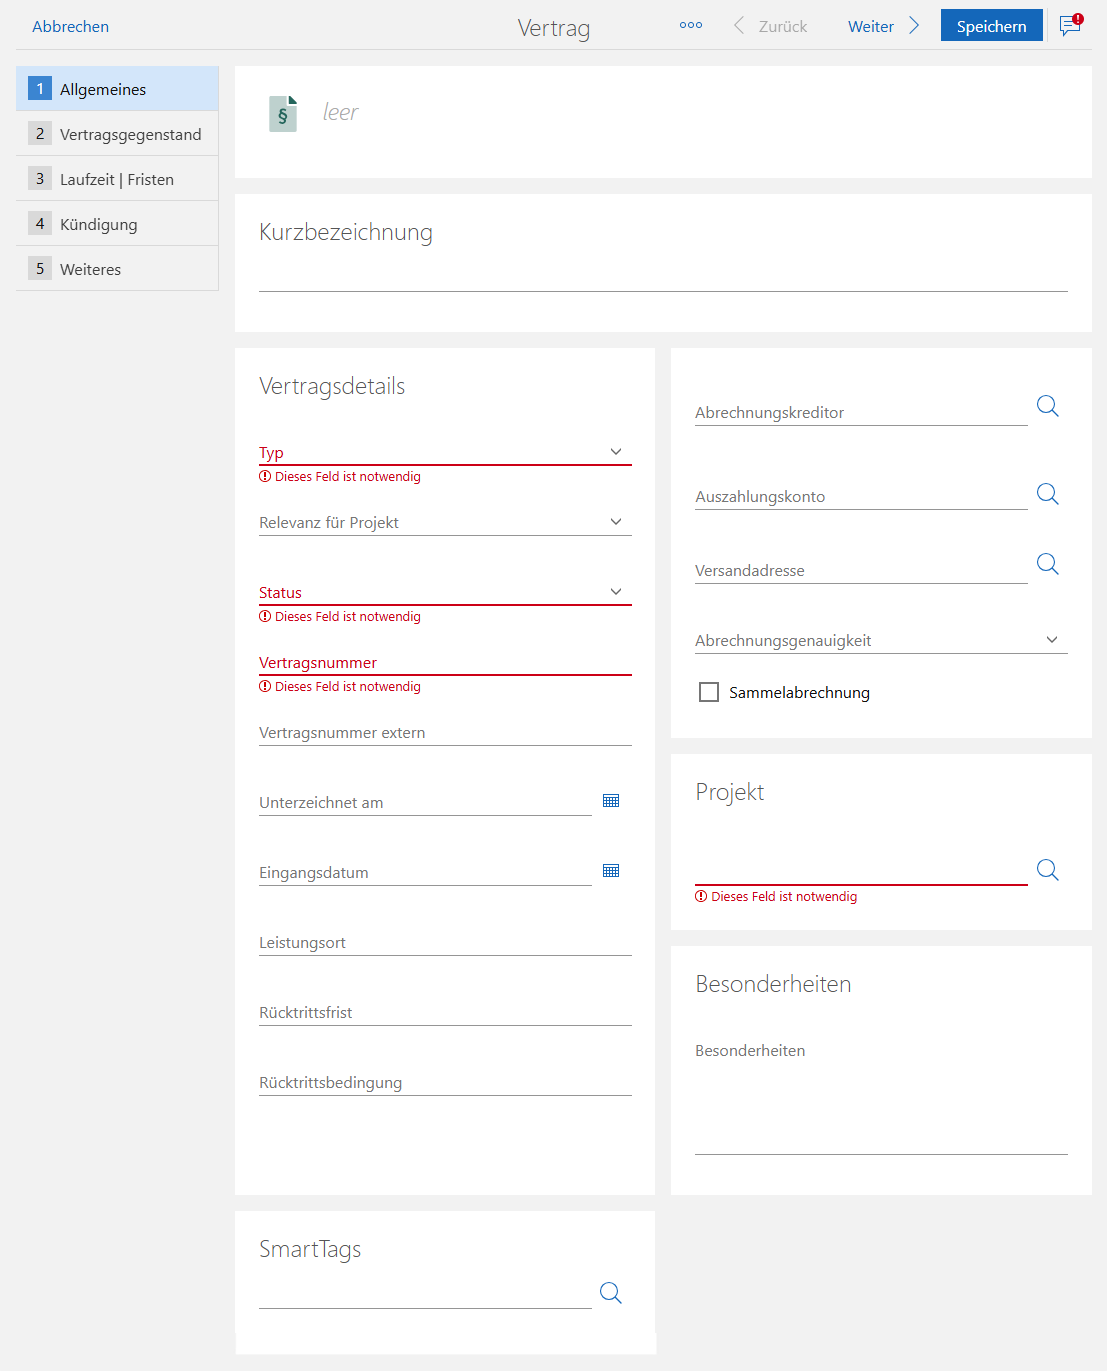Open the calendar picker for Eingangsdatum
The image size is (1107, 1371).
click(x=610, y=870)
